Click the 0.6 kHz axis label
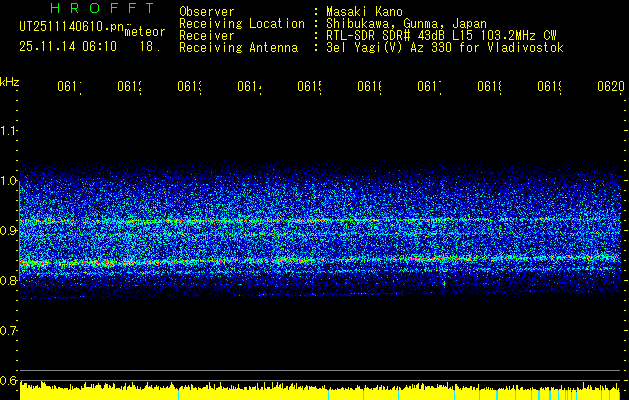This screenshot has height=400, width=629. (x=8, y=381)
